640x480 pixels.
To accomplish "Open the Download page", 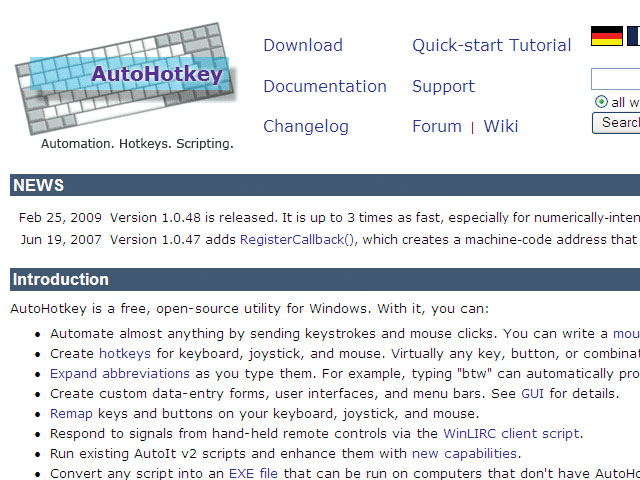I will pyautogui.click(x=302, y=45).
